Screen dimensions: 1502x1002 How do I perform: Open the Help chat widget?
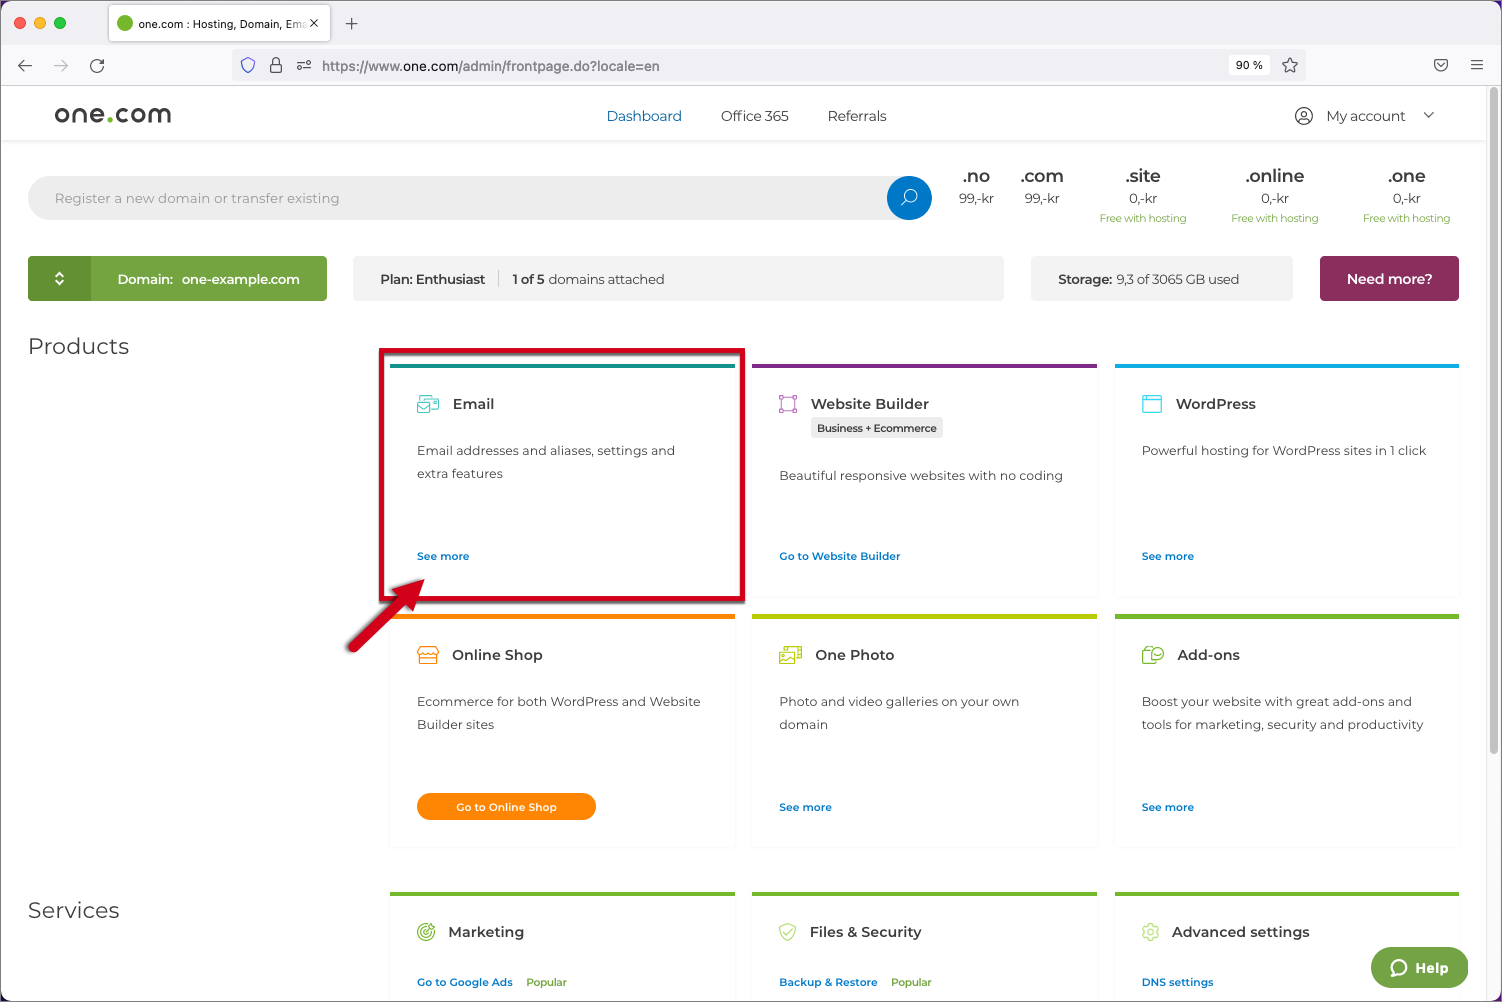click(x=1419, y=967)
